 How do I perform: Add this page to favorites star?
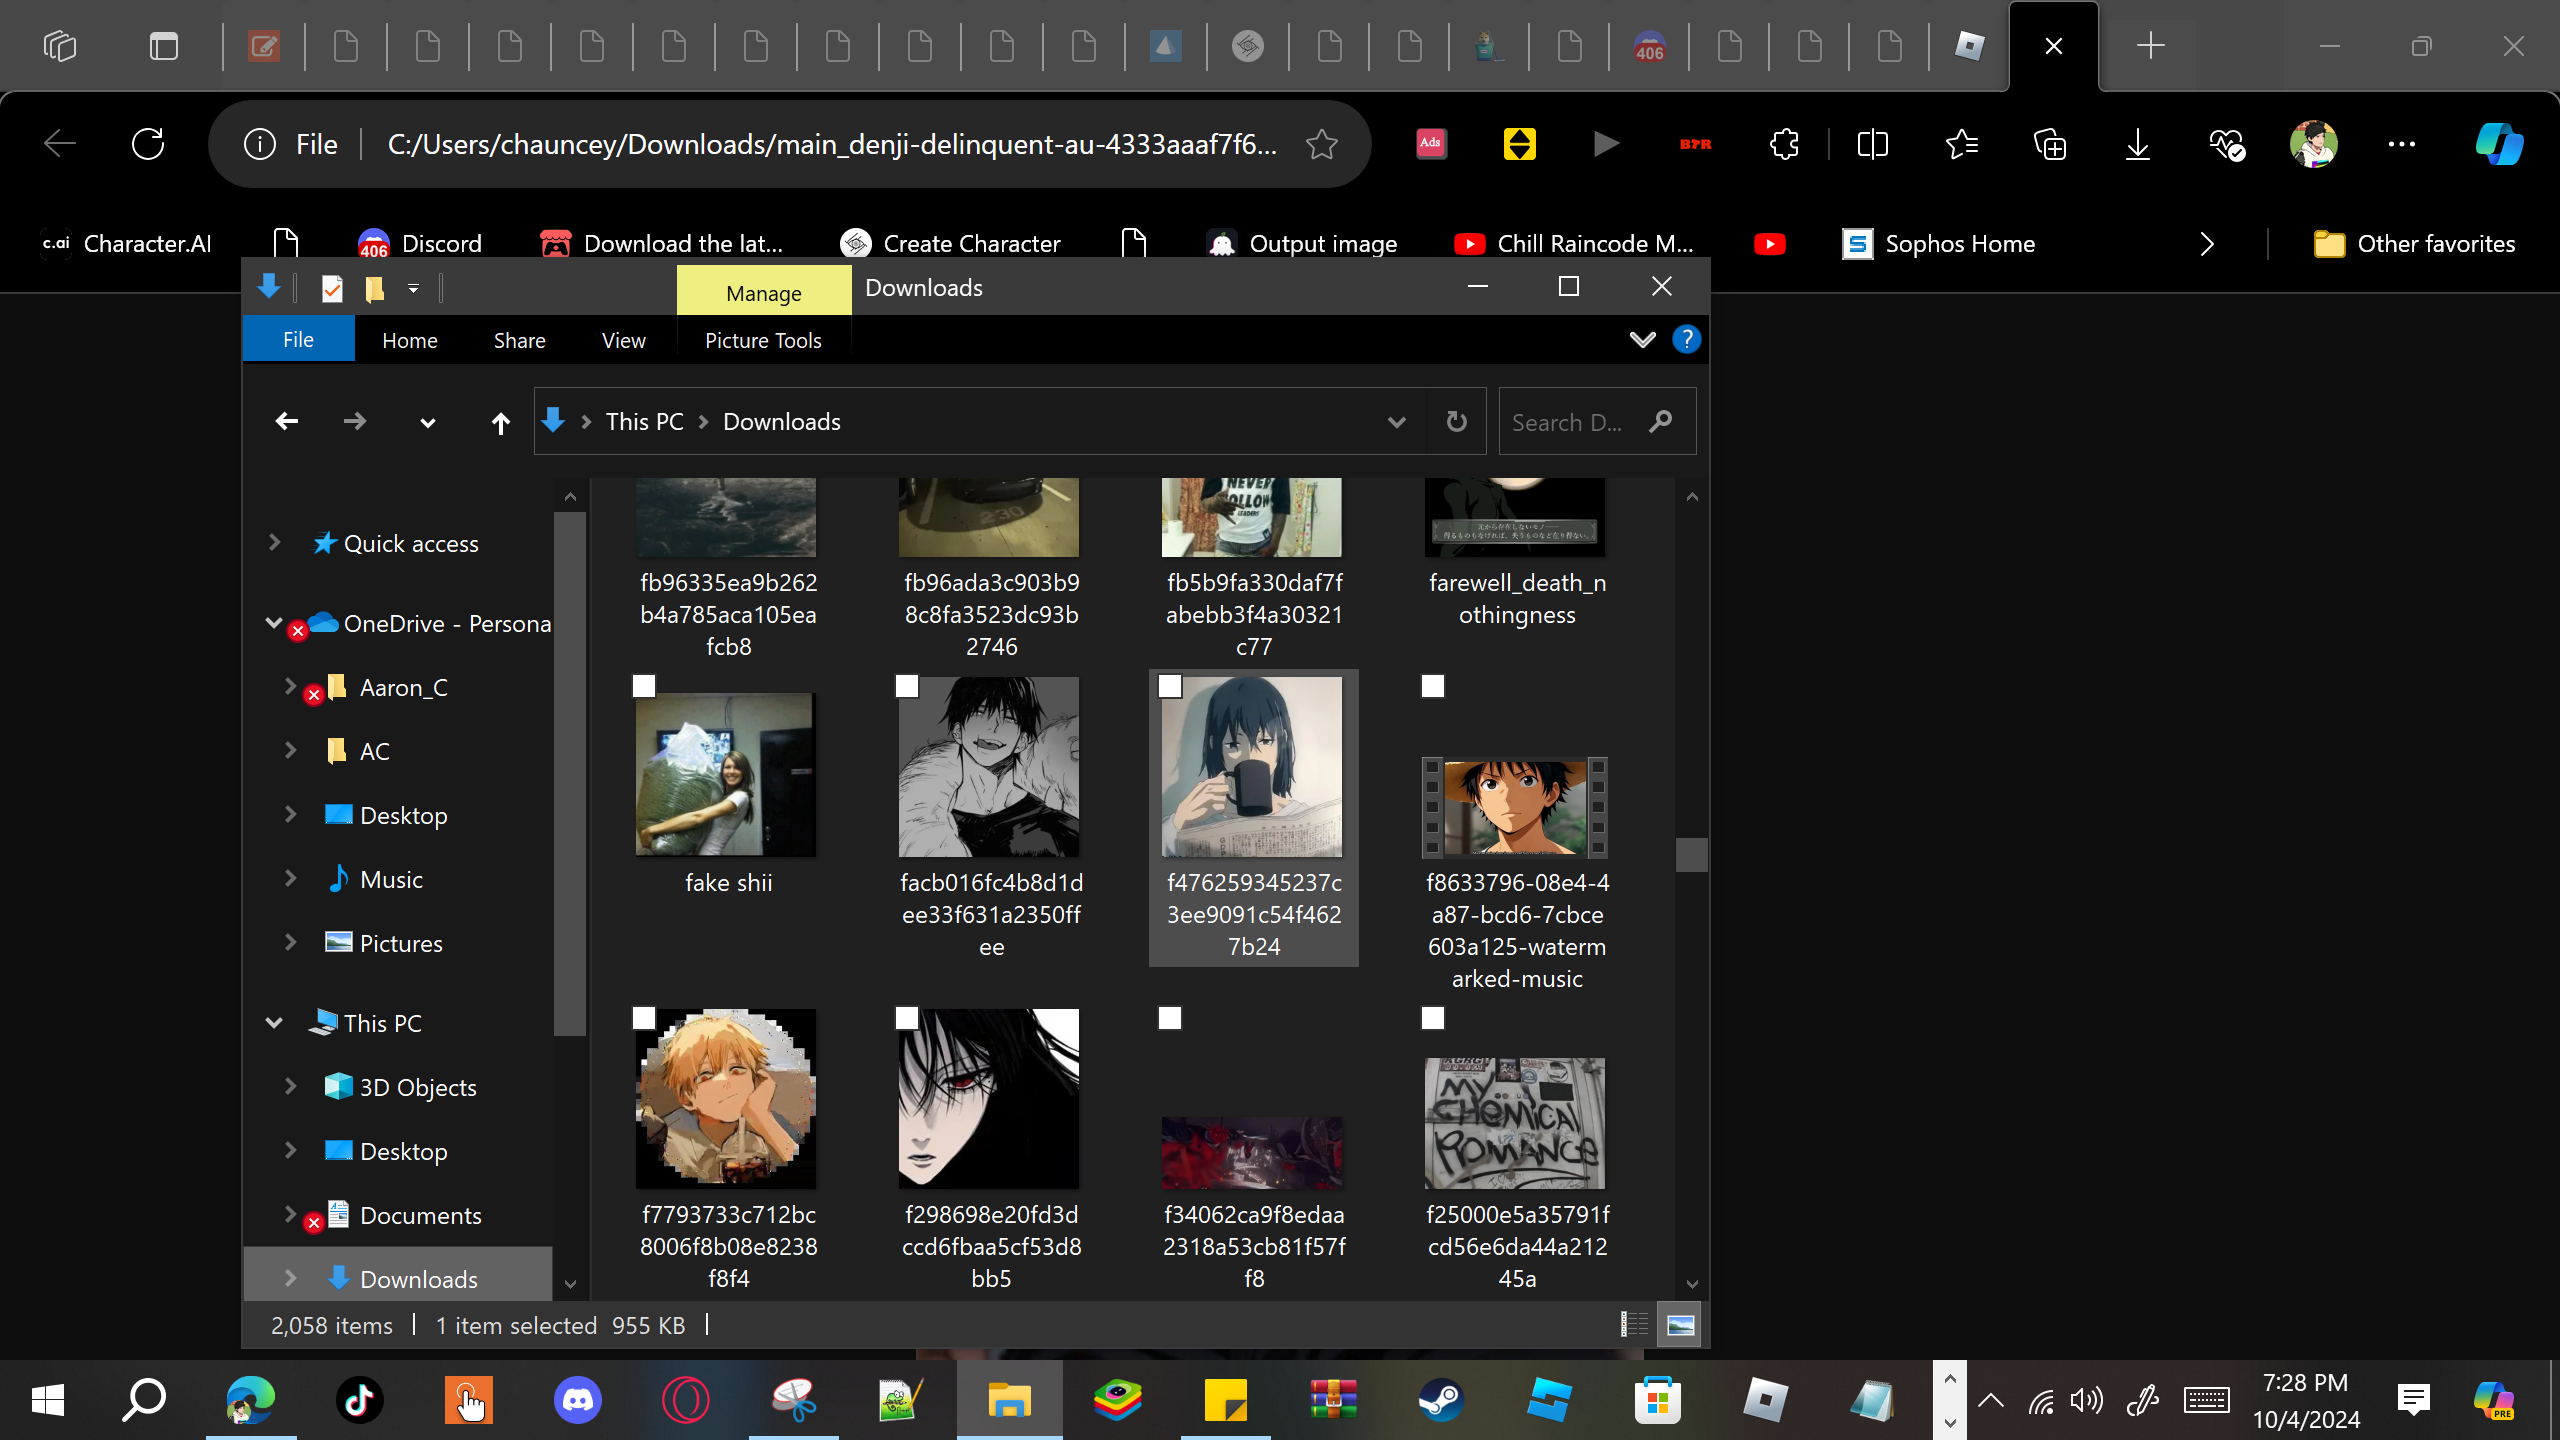click(x=1322, y=144)
